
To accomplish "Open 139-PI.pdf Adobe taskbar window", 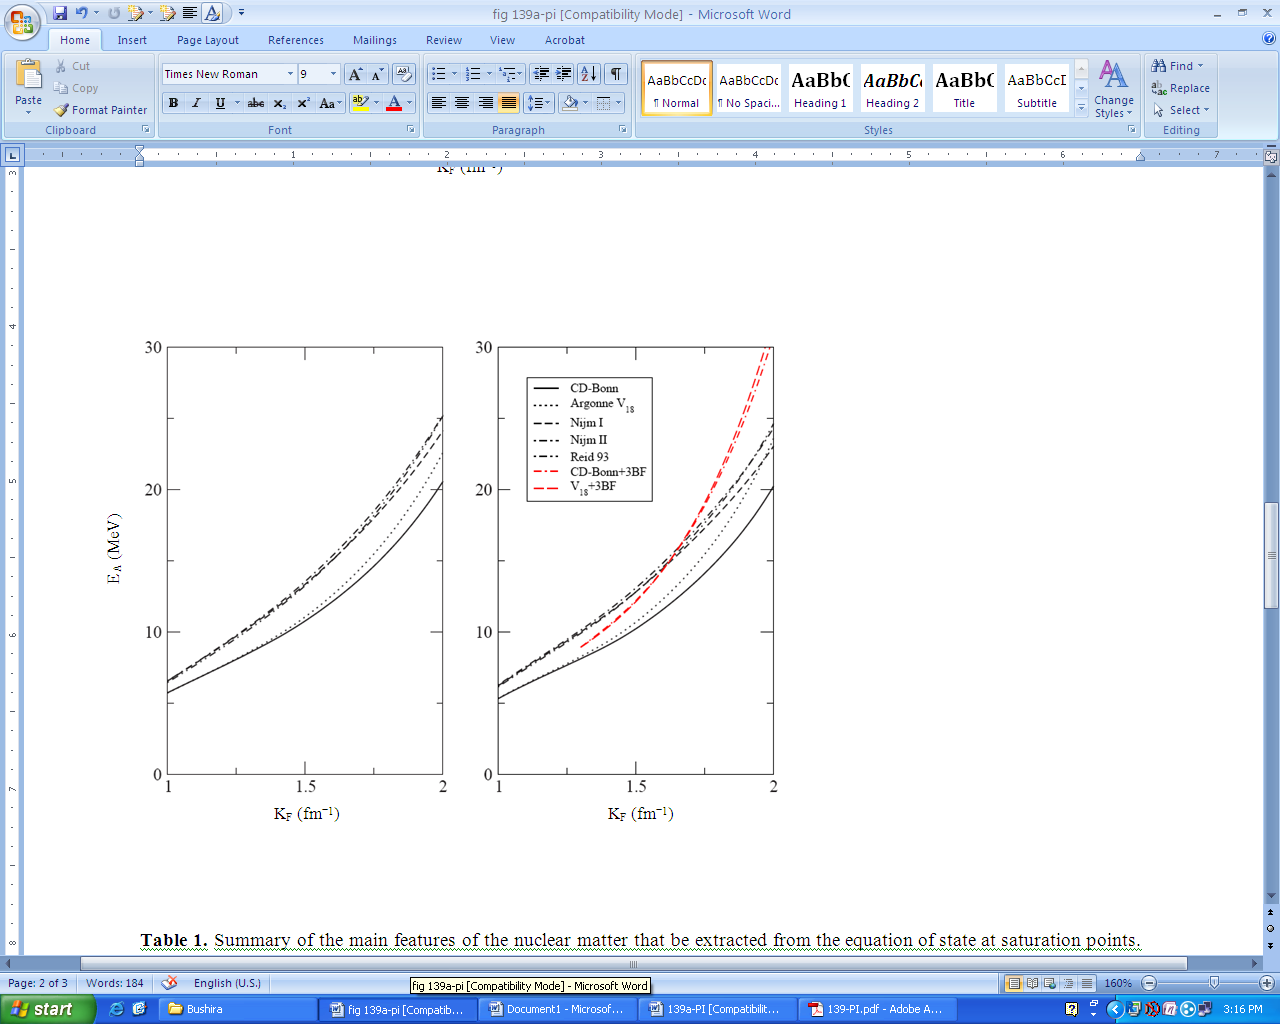I will click(x=876, y=1009).
